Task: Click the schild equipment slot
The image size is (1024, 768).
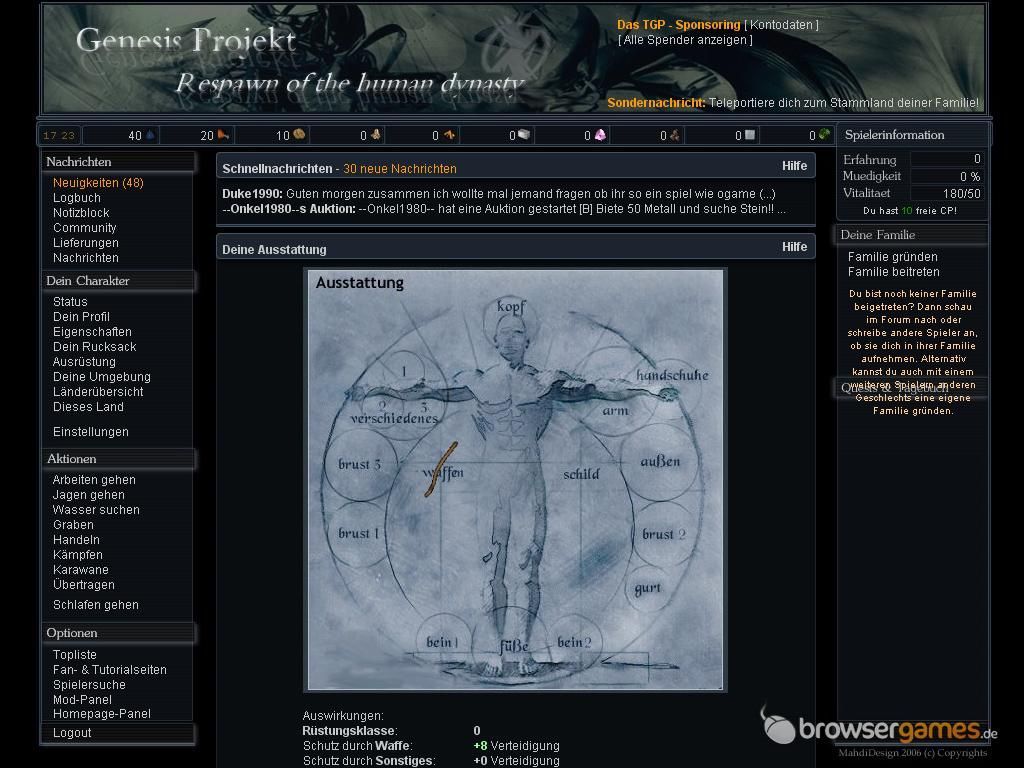Action: 581,474
